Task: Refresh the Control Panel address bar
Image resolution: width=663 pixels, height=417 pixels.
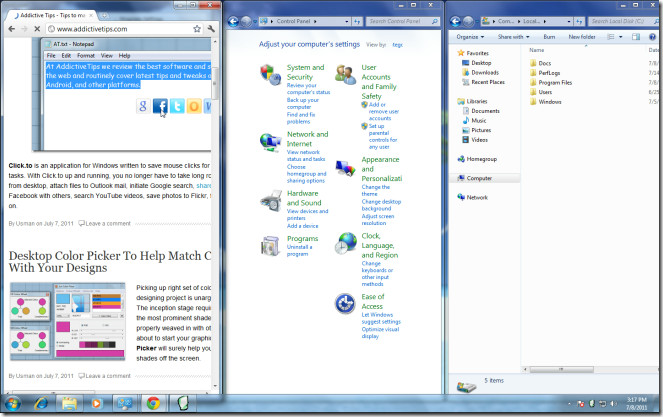Action: click(x=357, y=21)
